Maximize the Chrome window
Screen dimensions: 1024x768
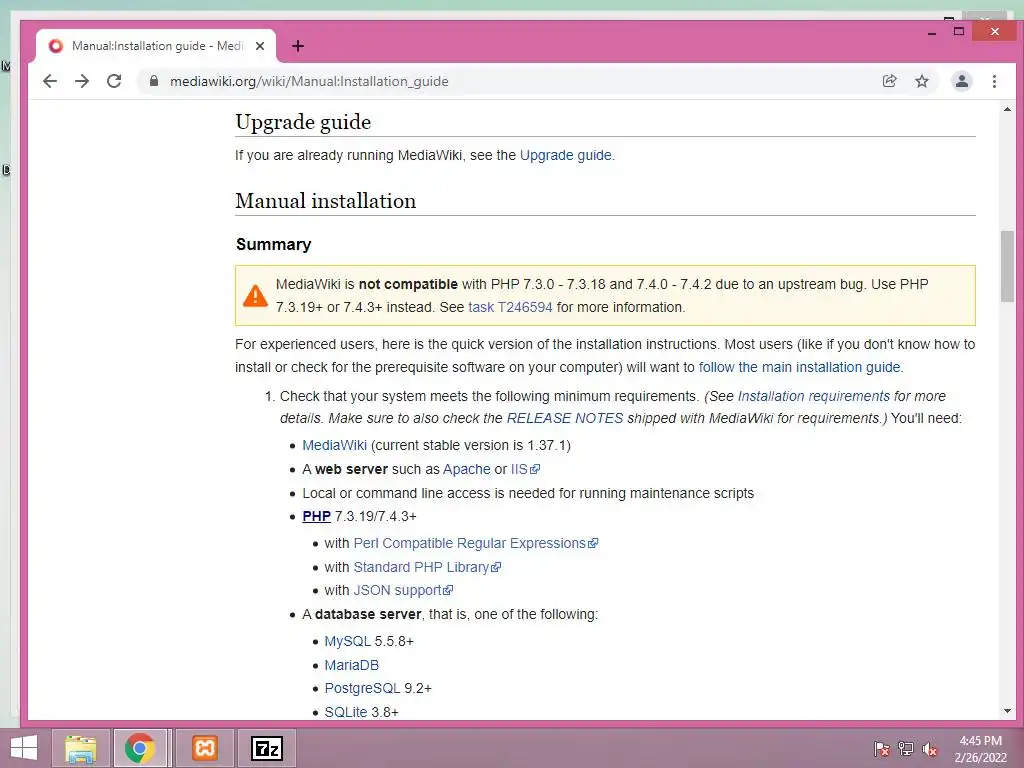click(959, 31)
